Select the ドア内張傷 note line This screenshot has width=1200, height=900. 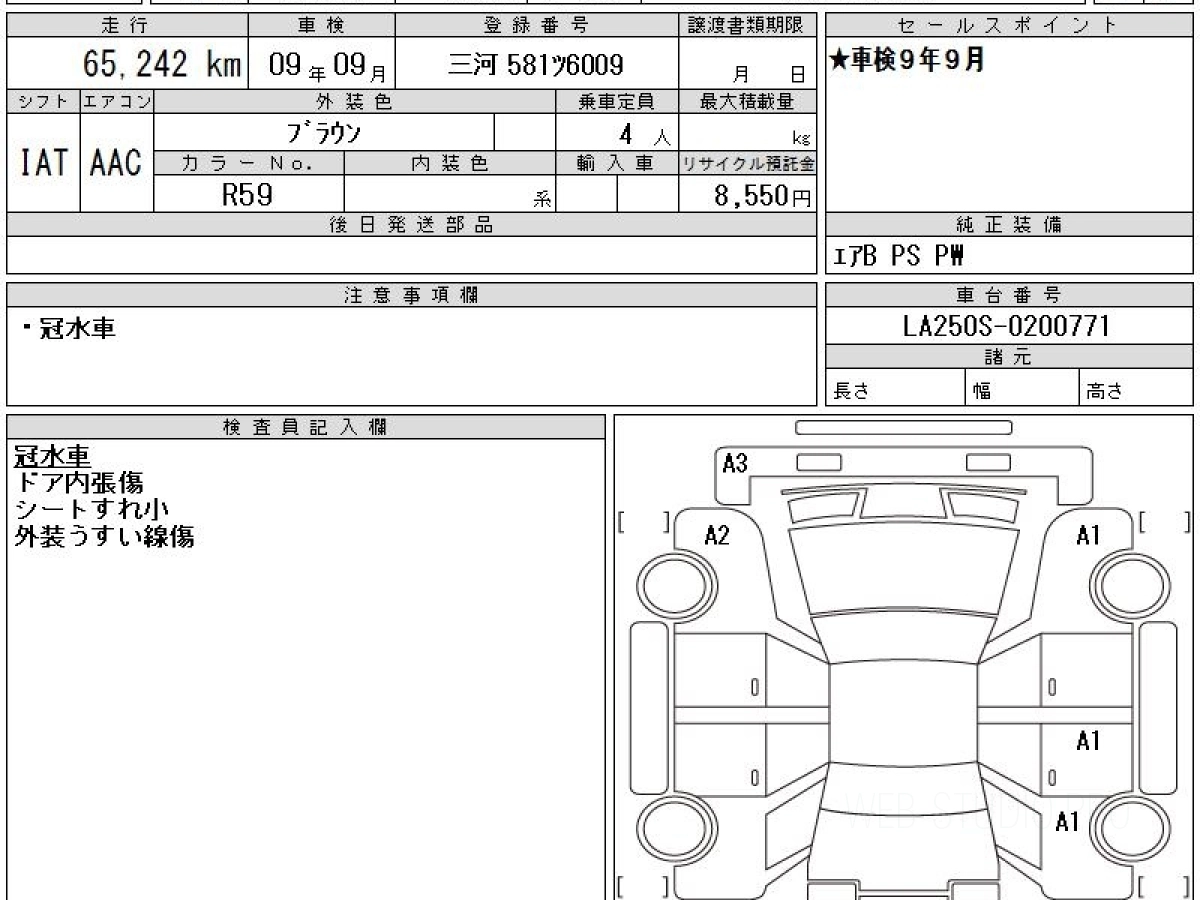coord(79,484)
